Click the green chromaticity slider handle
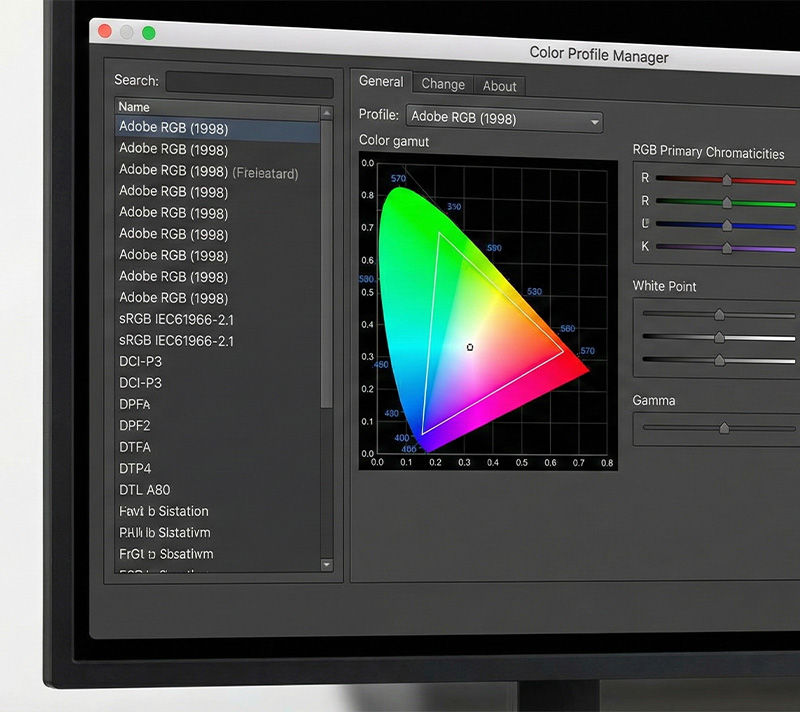This screenshot has width=800, height=712. tap(727, 202)
